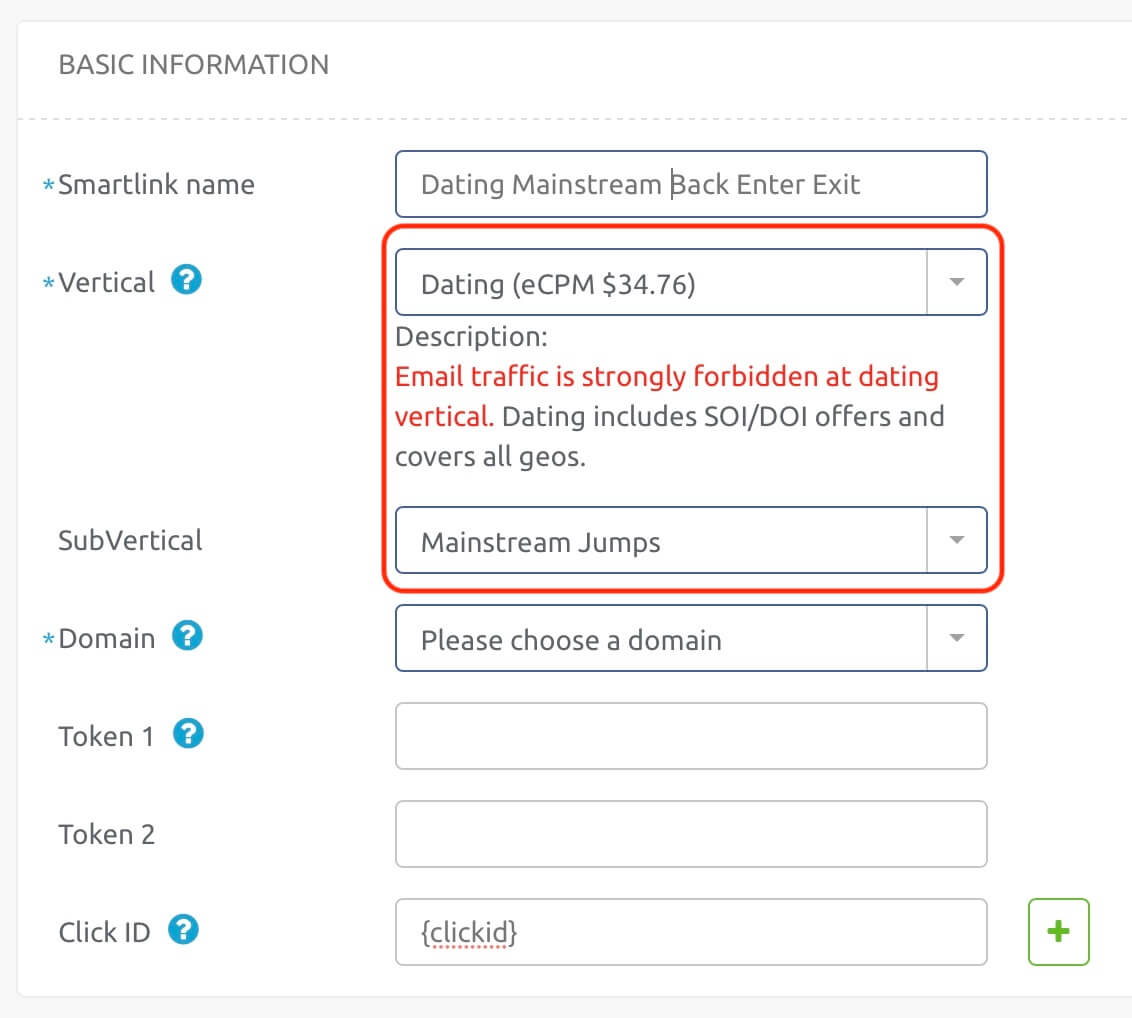Click the Domain help question mark icon
This screenshot has width=1132, height=1018.
(x=187, y=636)
